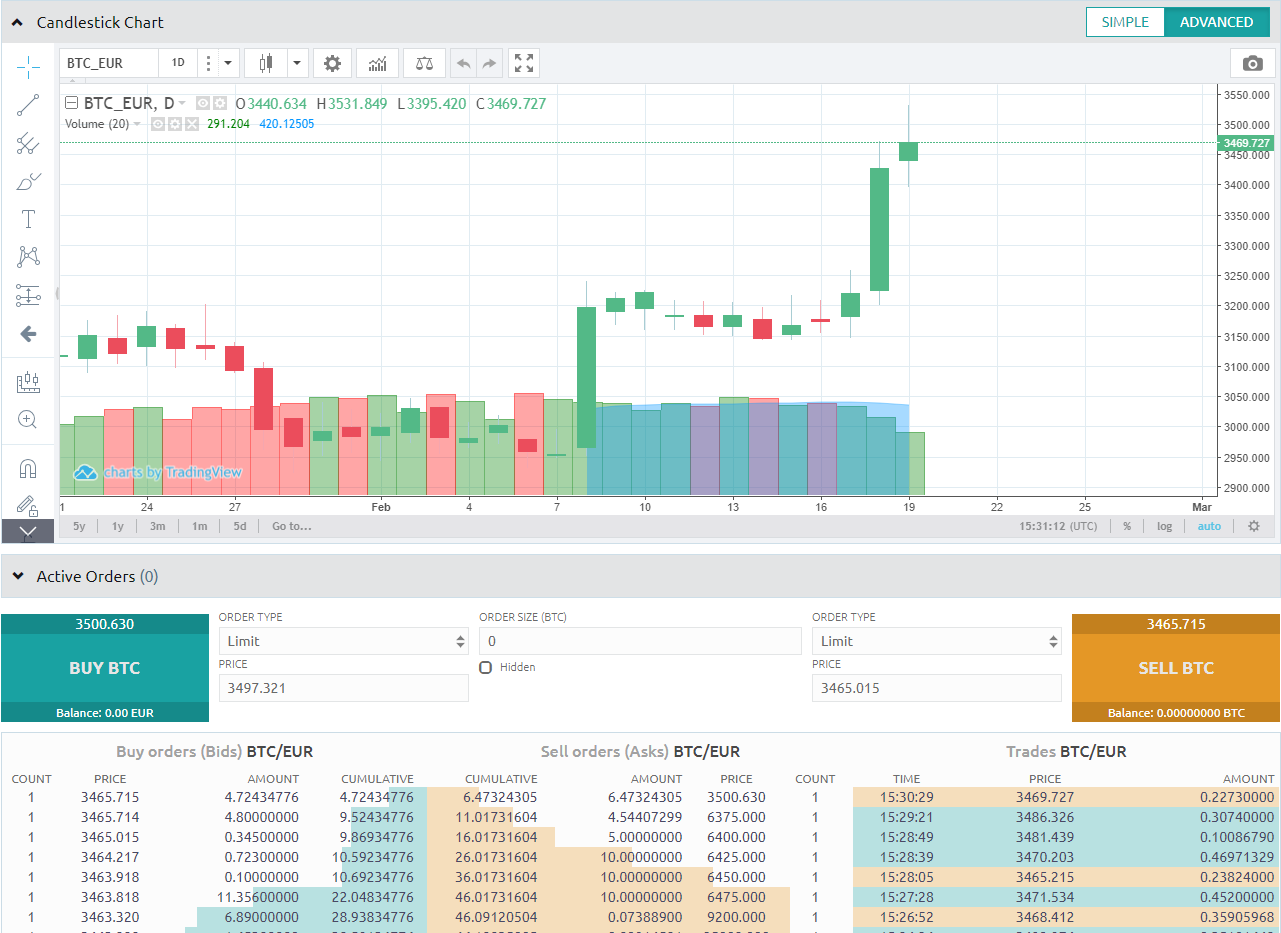Open the 15:31:12 (UTC) timezone menu
The image size is (1281, 933).
point(1058,526)
